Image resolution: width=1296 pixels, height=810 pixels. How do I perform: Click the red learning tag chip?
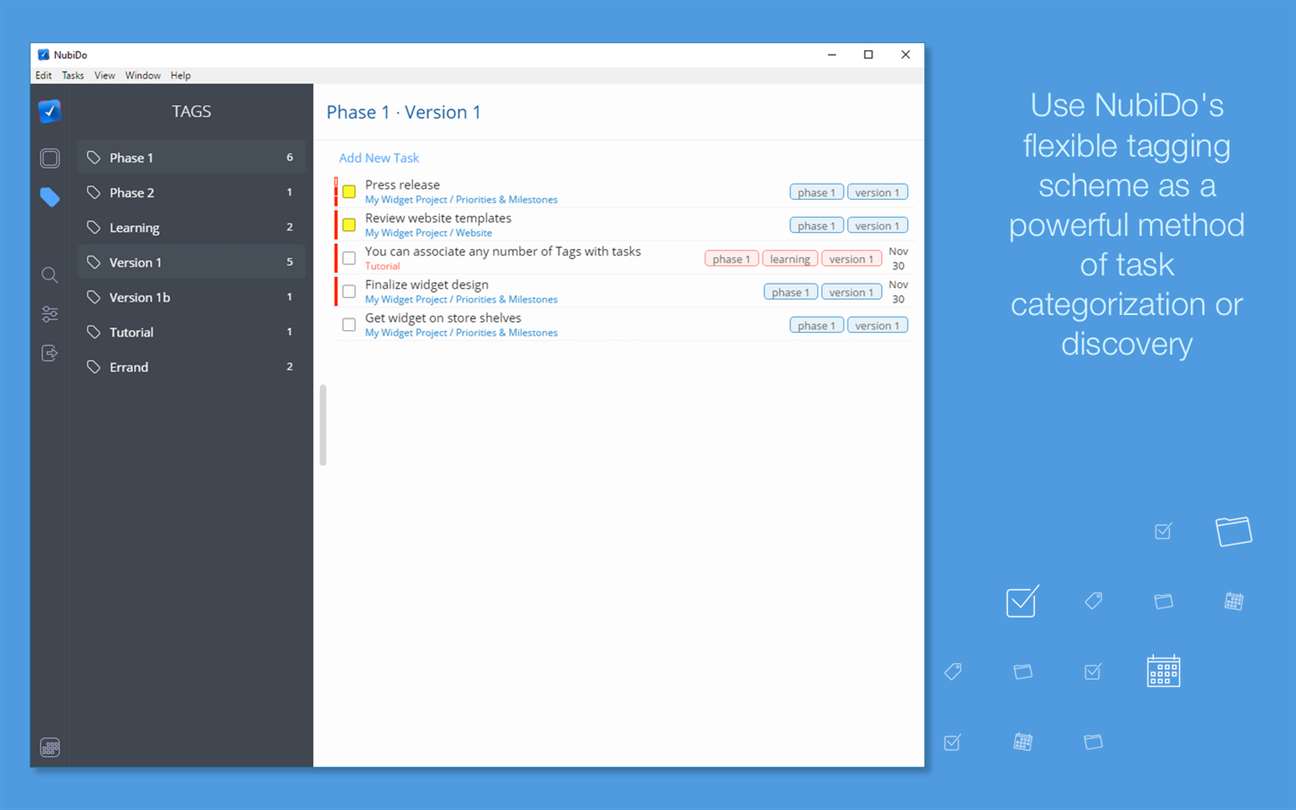(790, 259)
